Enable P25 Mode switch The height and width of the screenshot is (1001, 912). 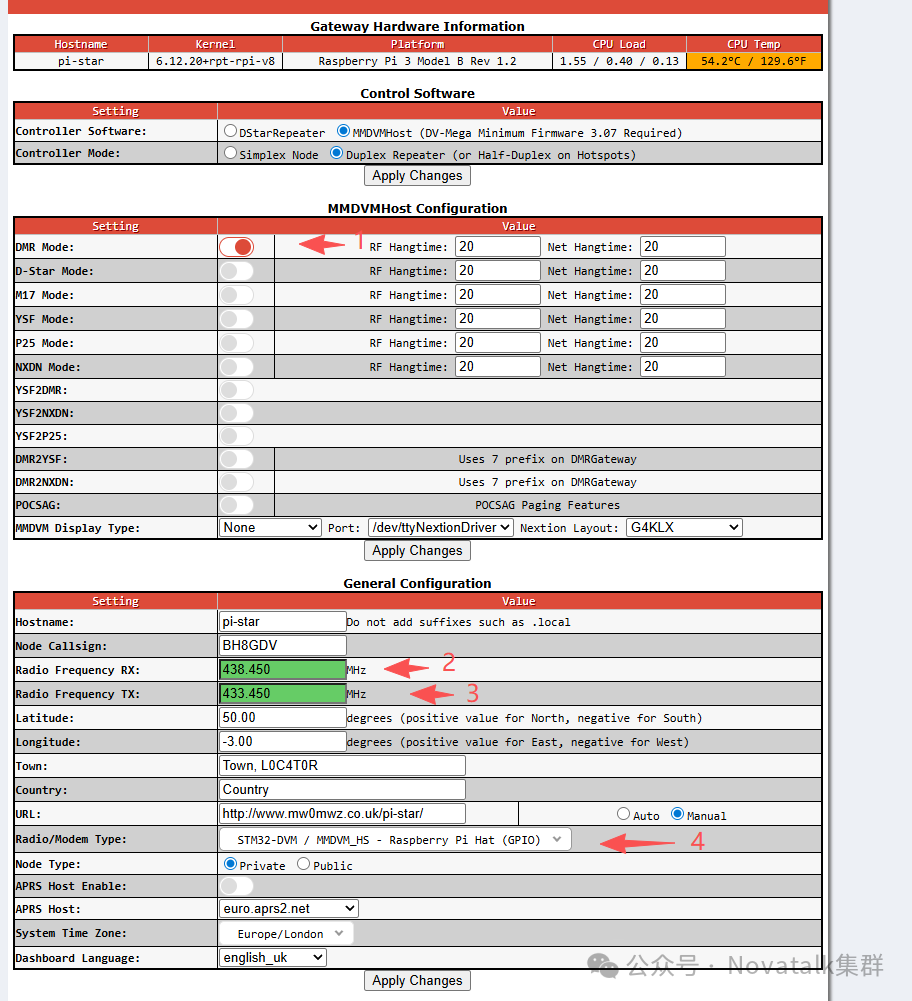tap(237, 343)
